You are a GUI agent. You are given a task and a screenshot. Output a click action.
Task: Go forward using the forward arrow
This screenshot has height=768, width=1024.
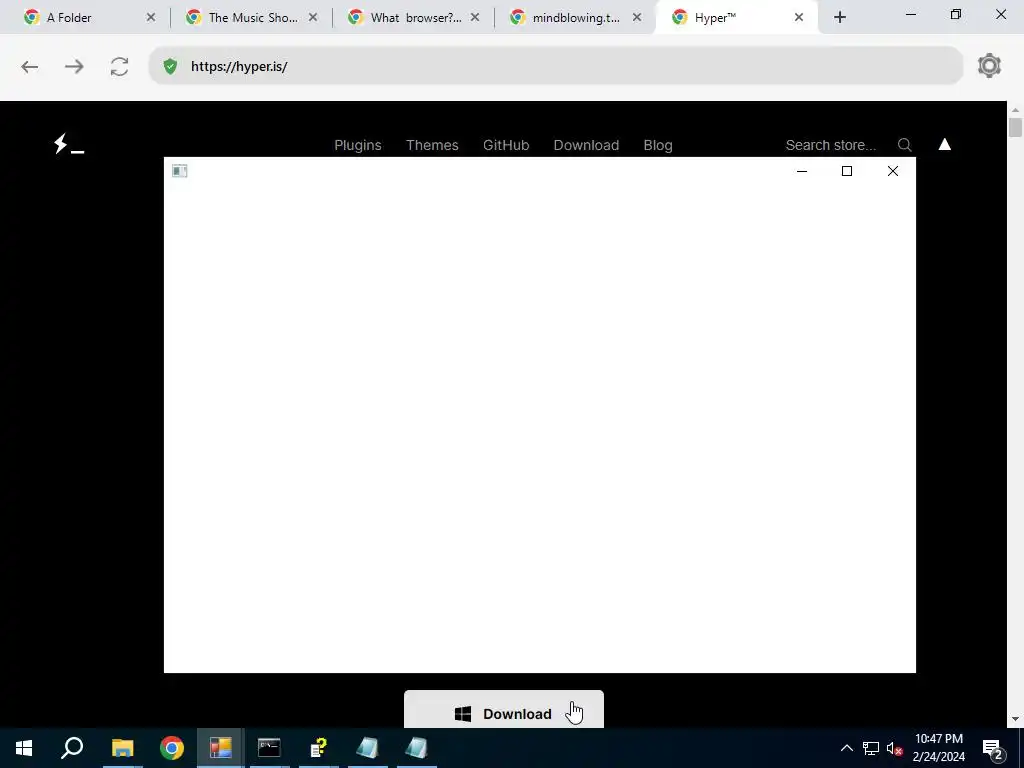click(74, 67)
